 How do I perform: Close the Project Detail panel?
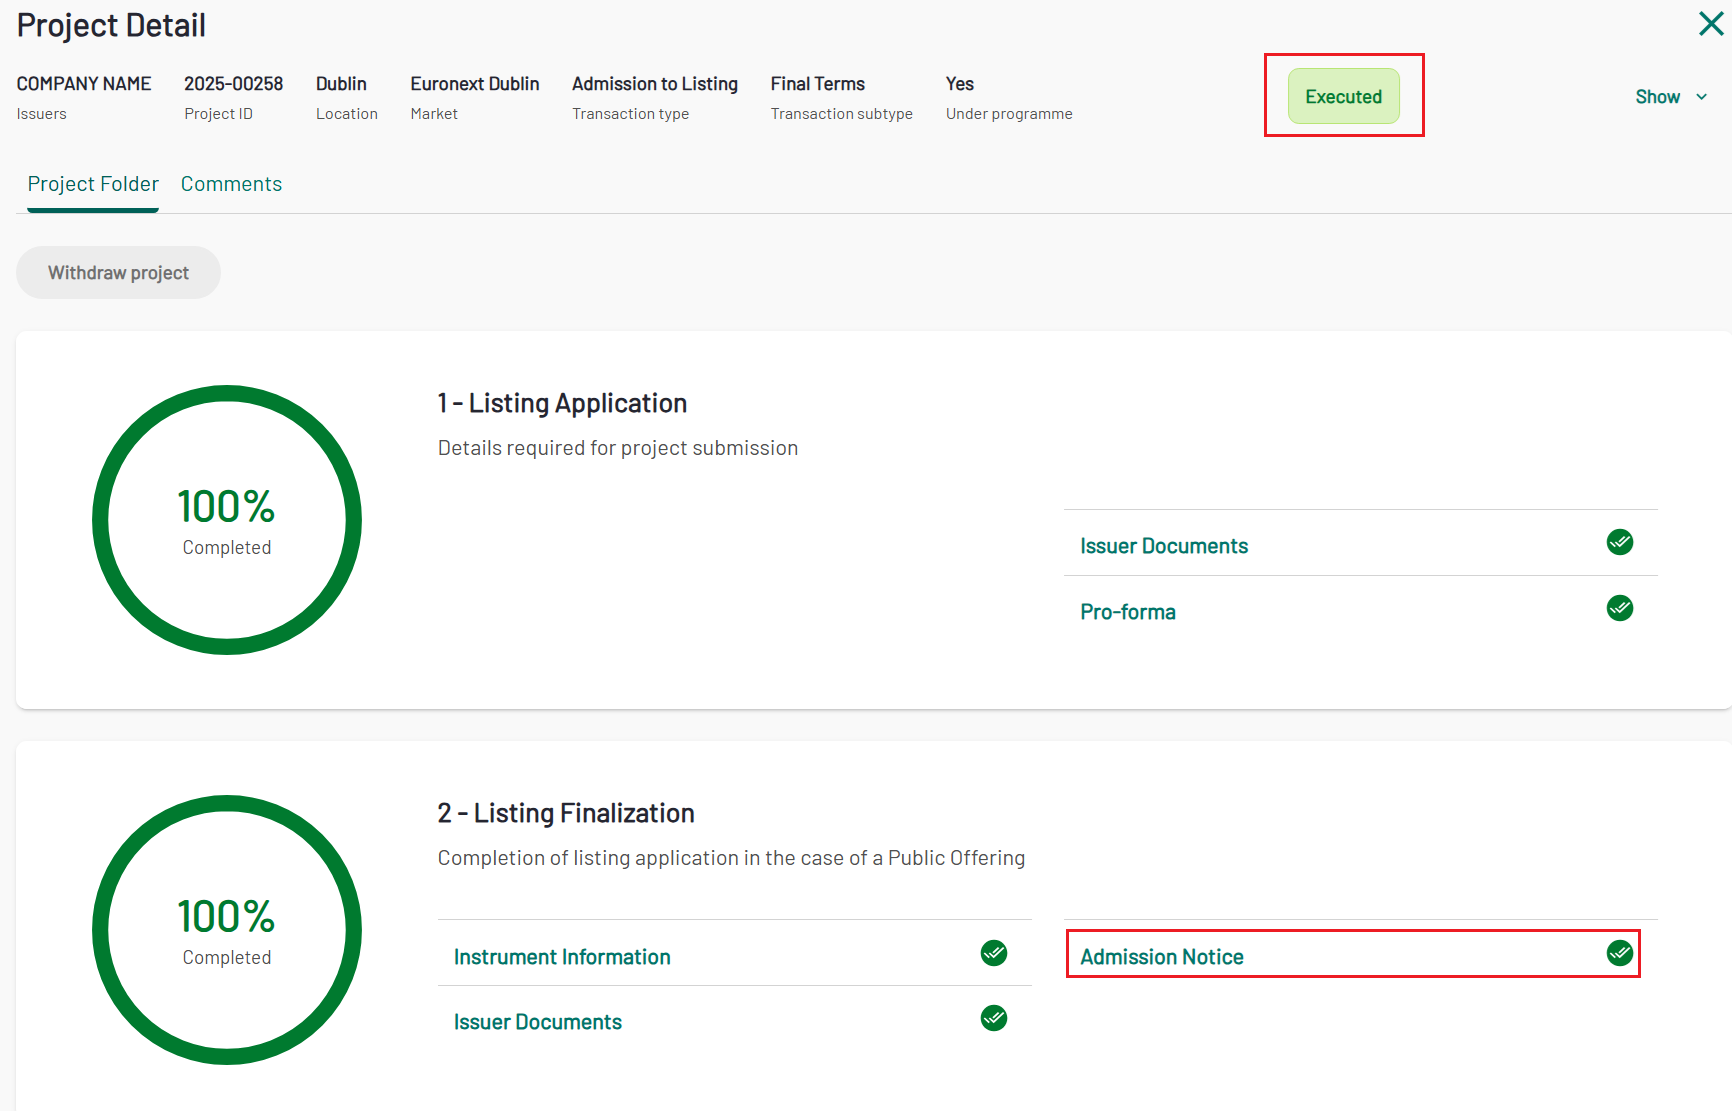pos(1710,24)
